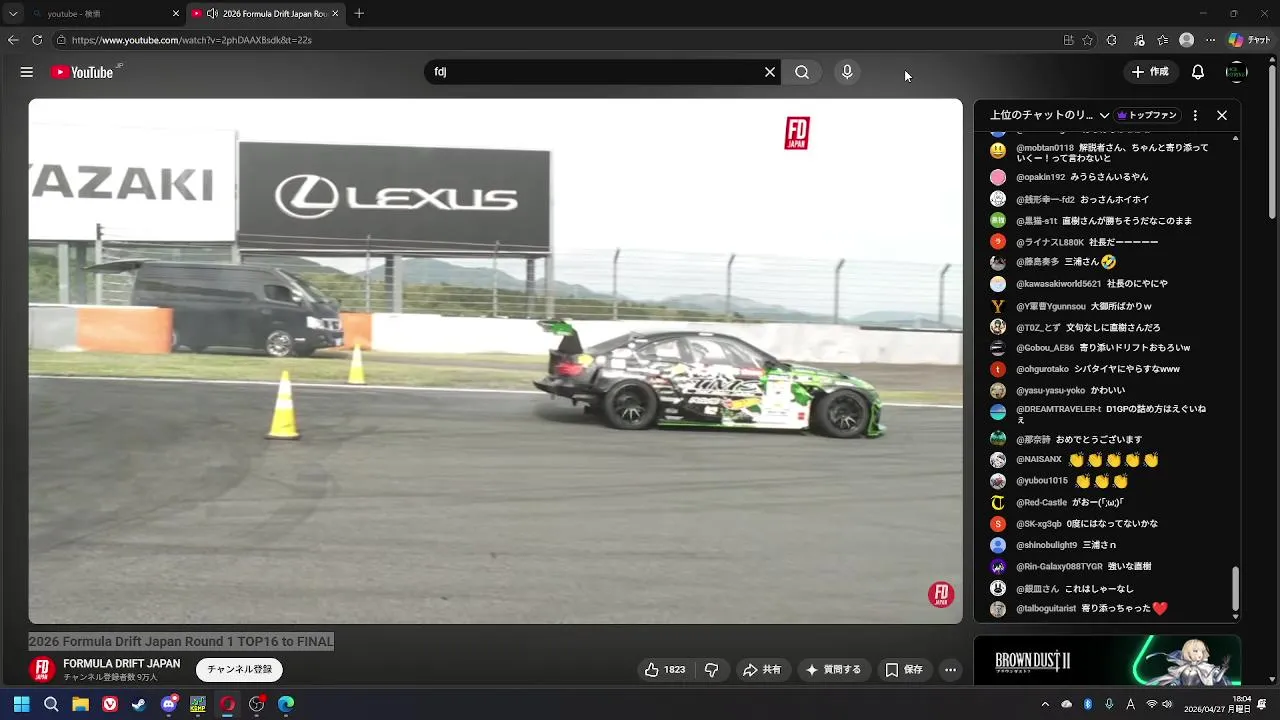Expand the 上位のチャットのリプレイ dropdown
This screenshot has height=720, width=1280.
click(1050, 115)
